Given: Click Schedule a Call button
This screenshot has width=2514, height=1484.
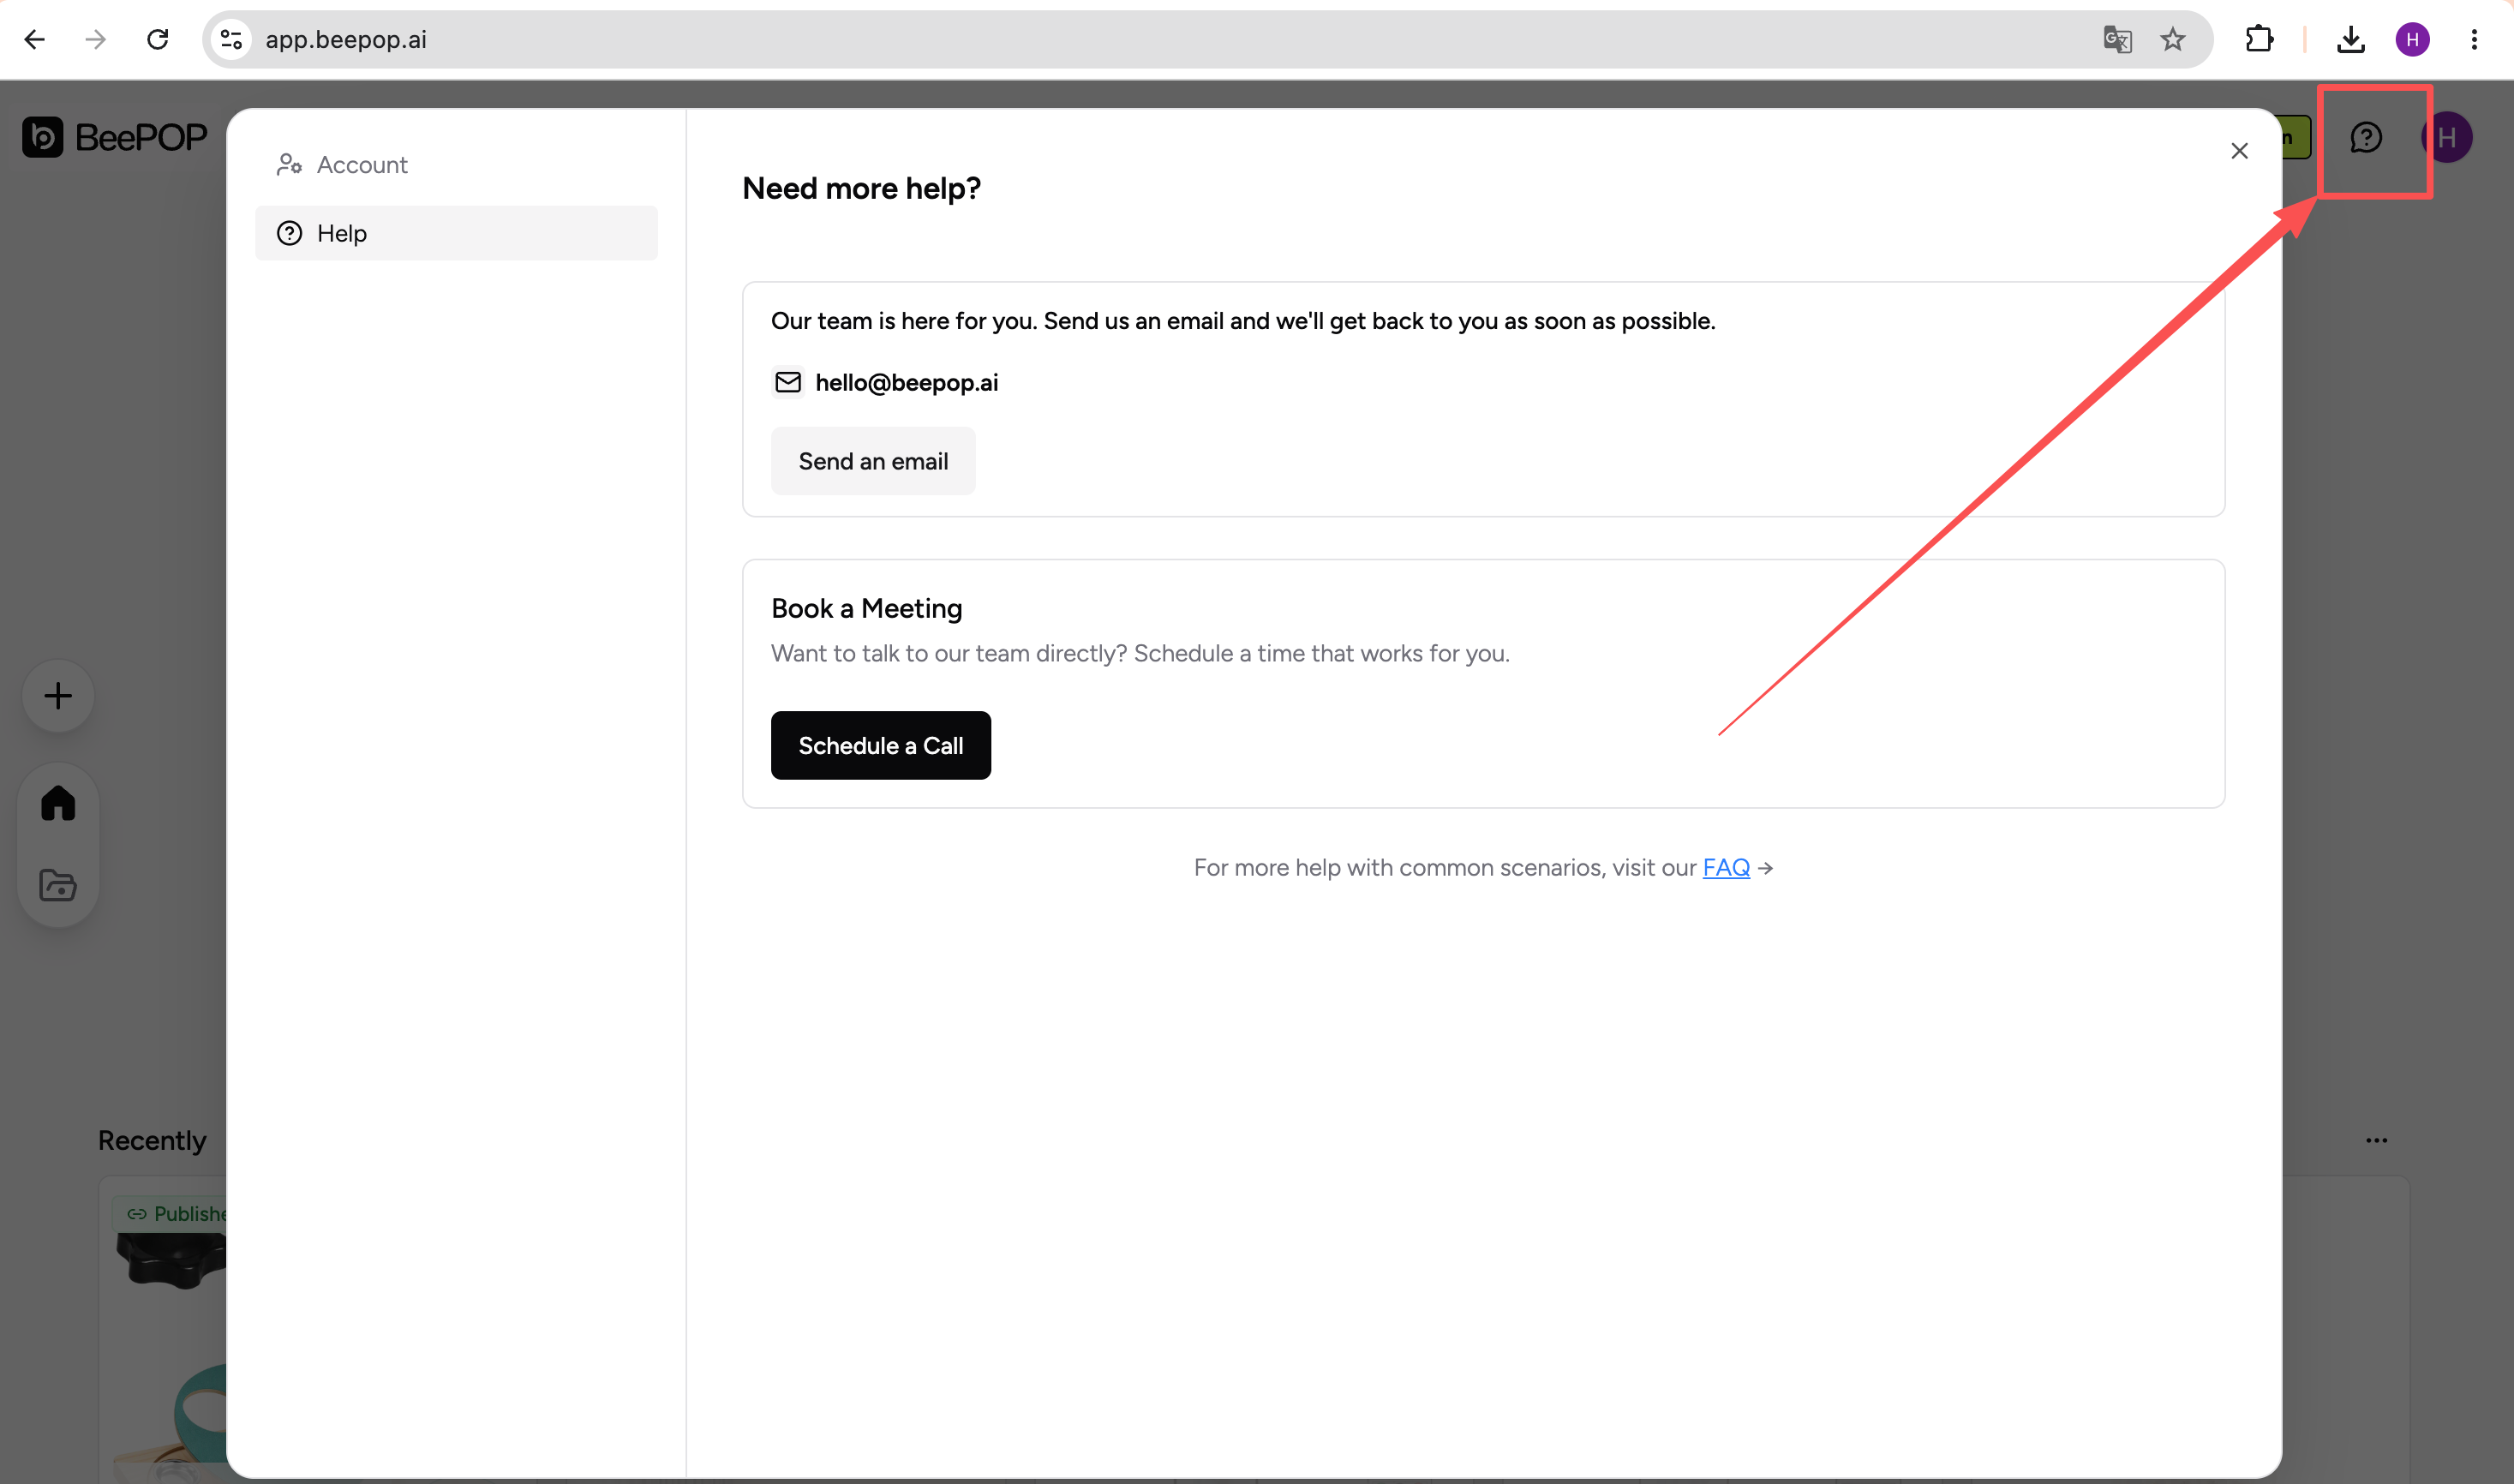Looking at the screenshot, I should pyautogui.click(x=881, y=746).
